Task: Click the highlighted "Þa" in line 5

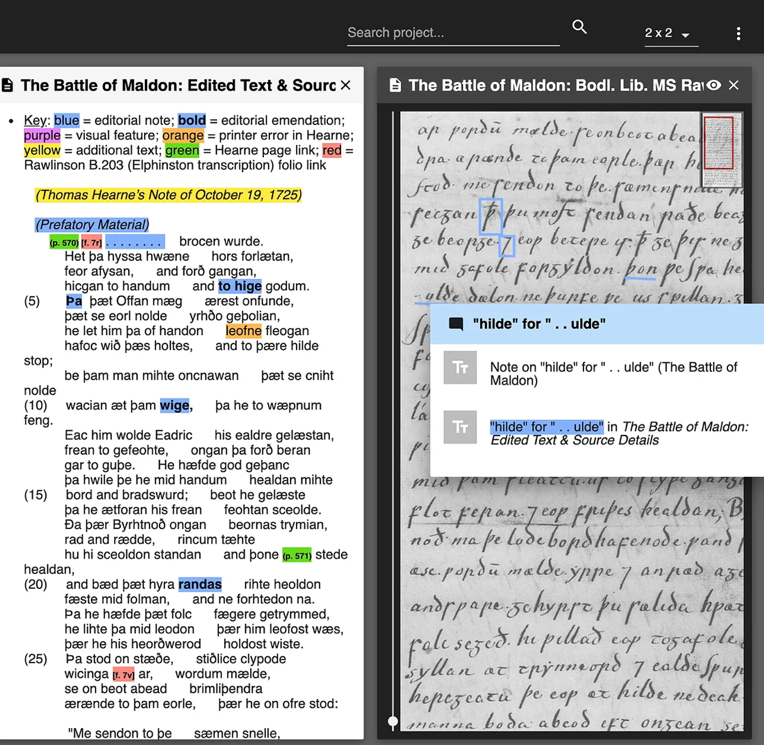Action: (74, 301)
